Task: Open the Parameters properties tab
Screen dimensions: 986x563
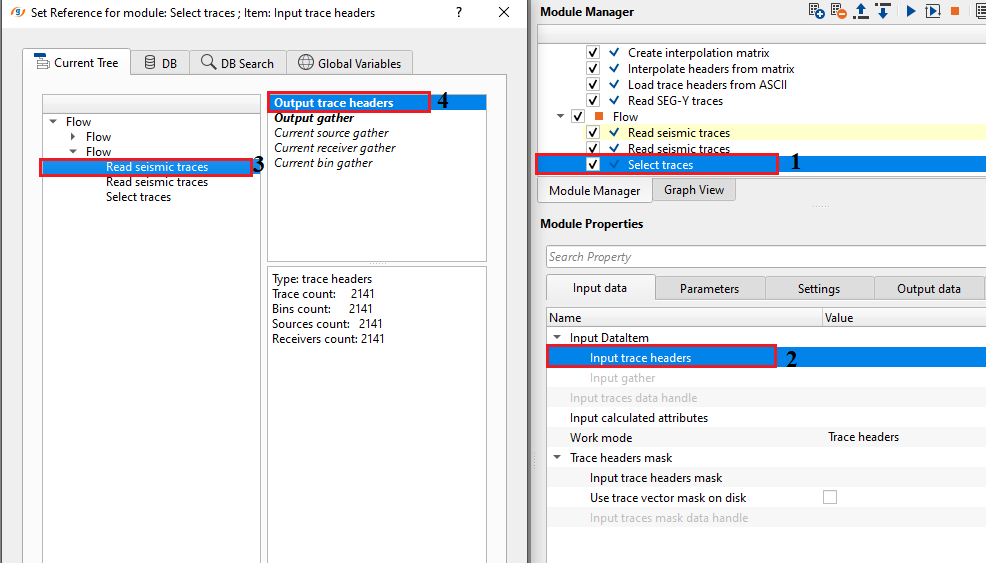Action: [x=709, y=289]
